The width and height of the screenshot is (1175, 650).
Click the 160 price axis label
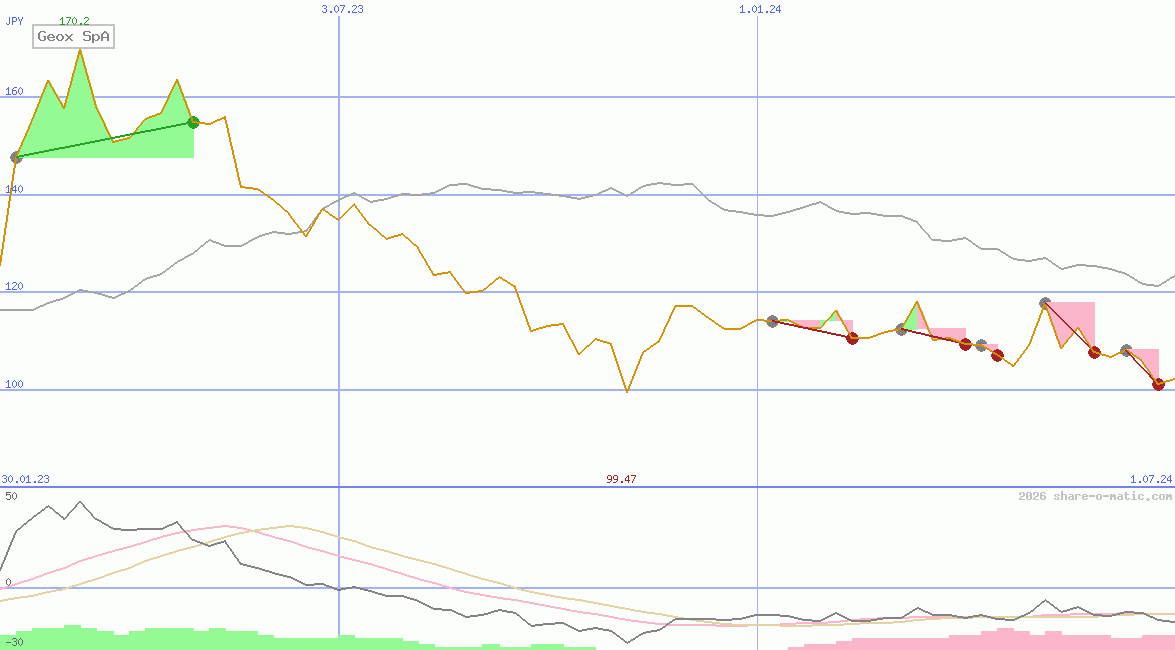click(14, 91)
